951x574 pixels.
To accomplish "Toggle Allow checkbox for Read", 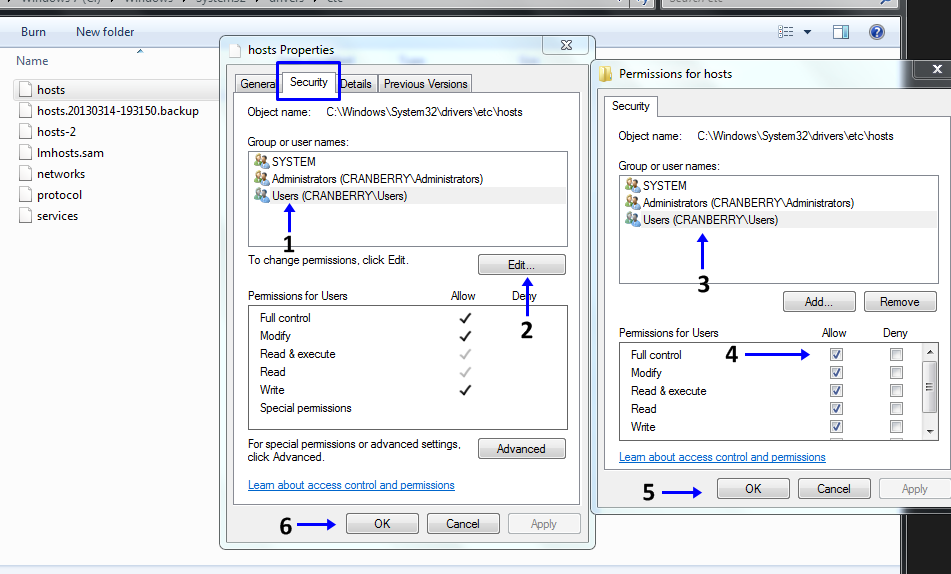I will 836,409.
